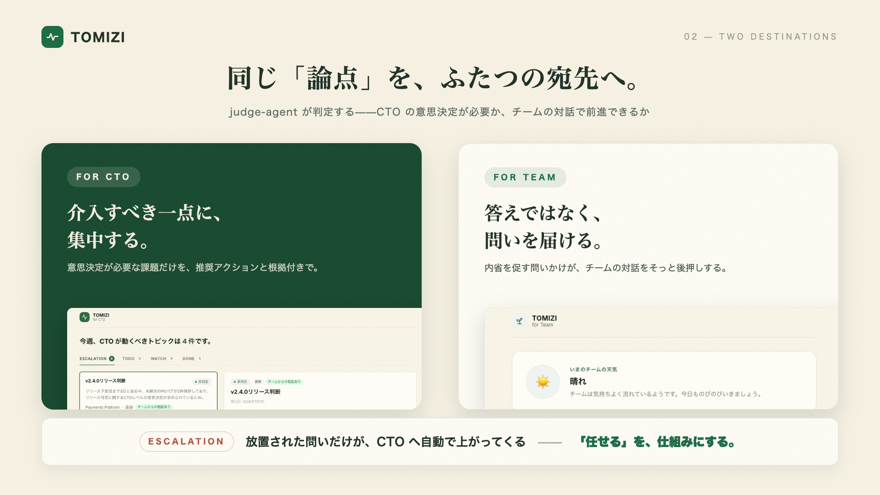This screenshot has height=495, width=880.
Task: Click the small TOMIZI for CTO logo icon
Action: 84,317
